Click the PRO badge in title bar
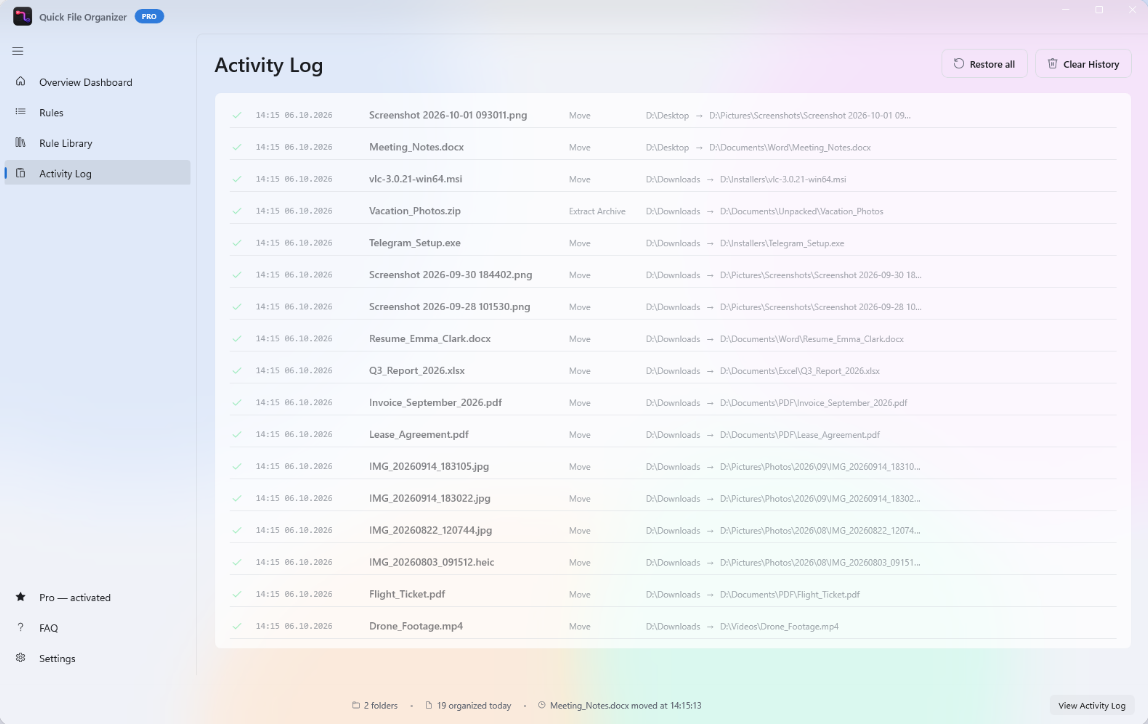This screenshot has width=1148, height=724. pyautogui.click(x=149, y=16)
